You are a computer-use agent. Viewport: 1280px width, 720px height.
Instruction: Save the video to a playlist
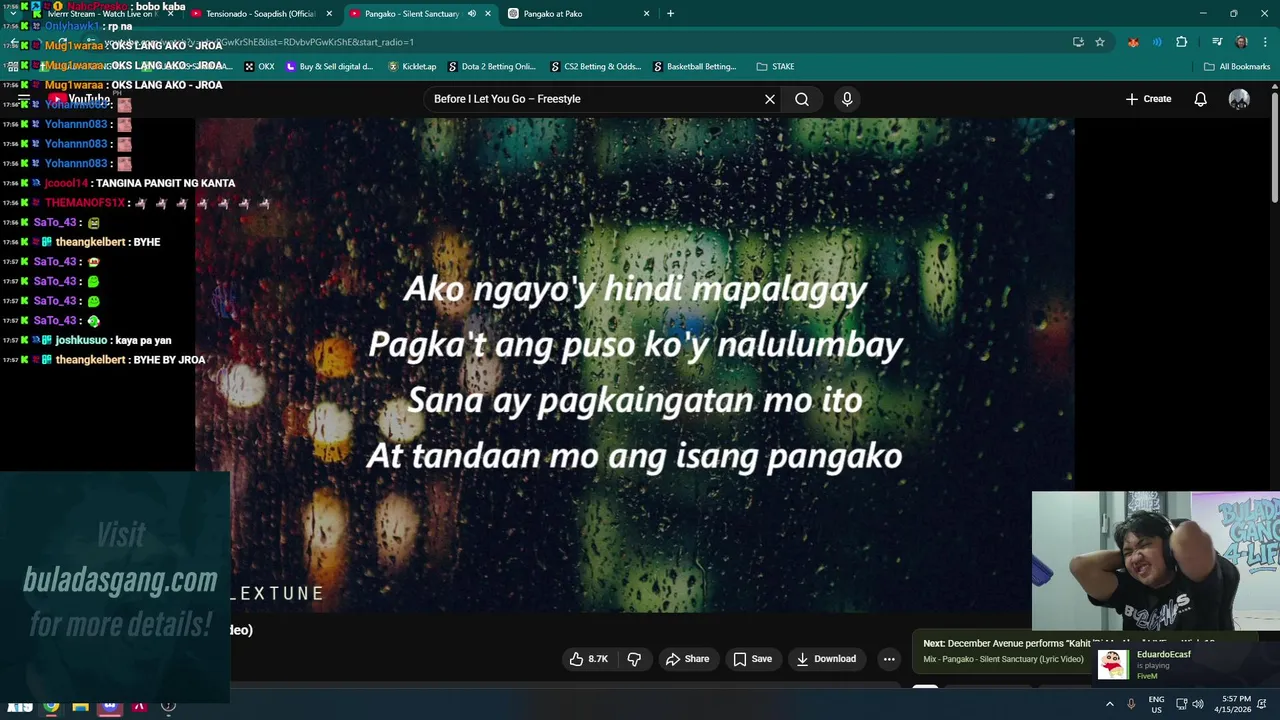pos(752,659)
